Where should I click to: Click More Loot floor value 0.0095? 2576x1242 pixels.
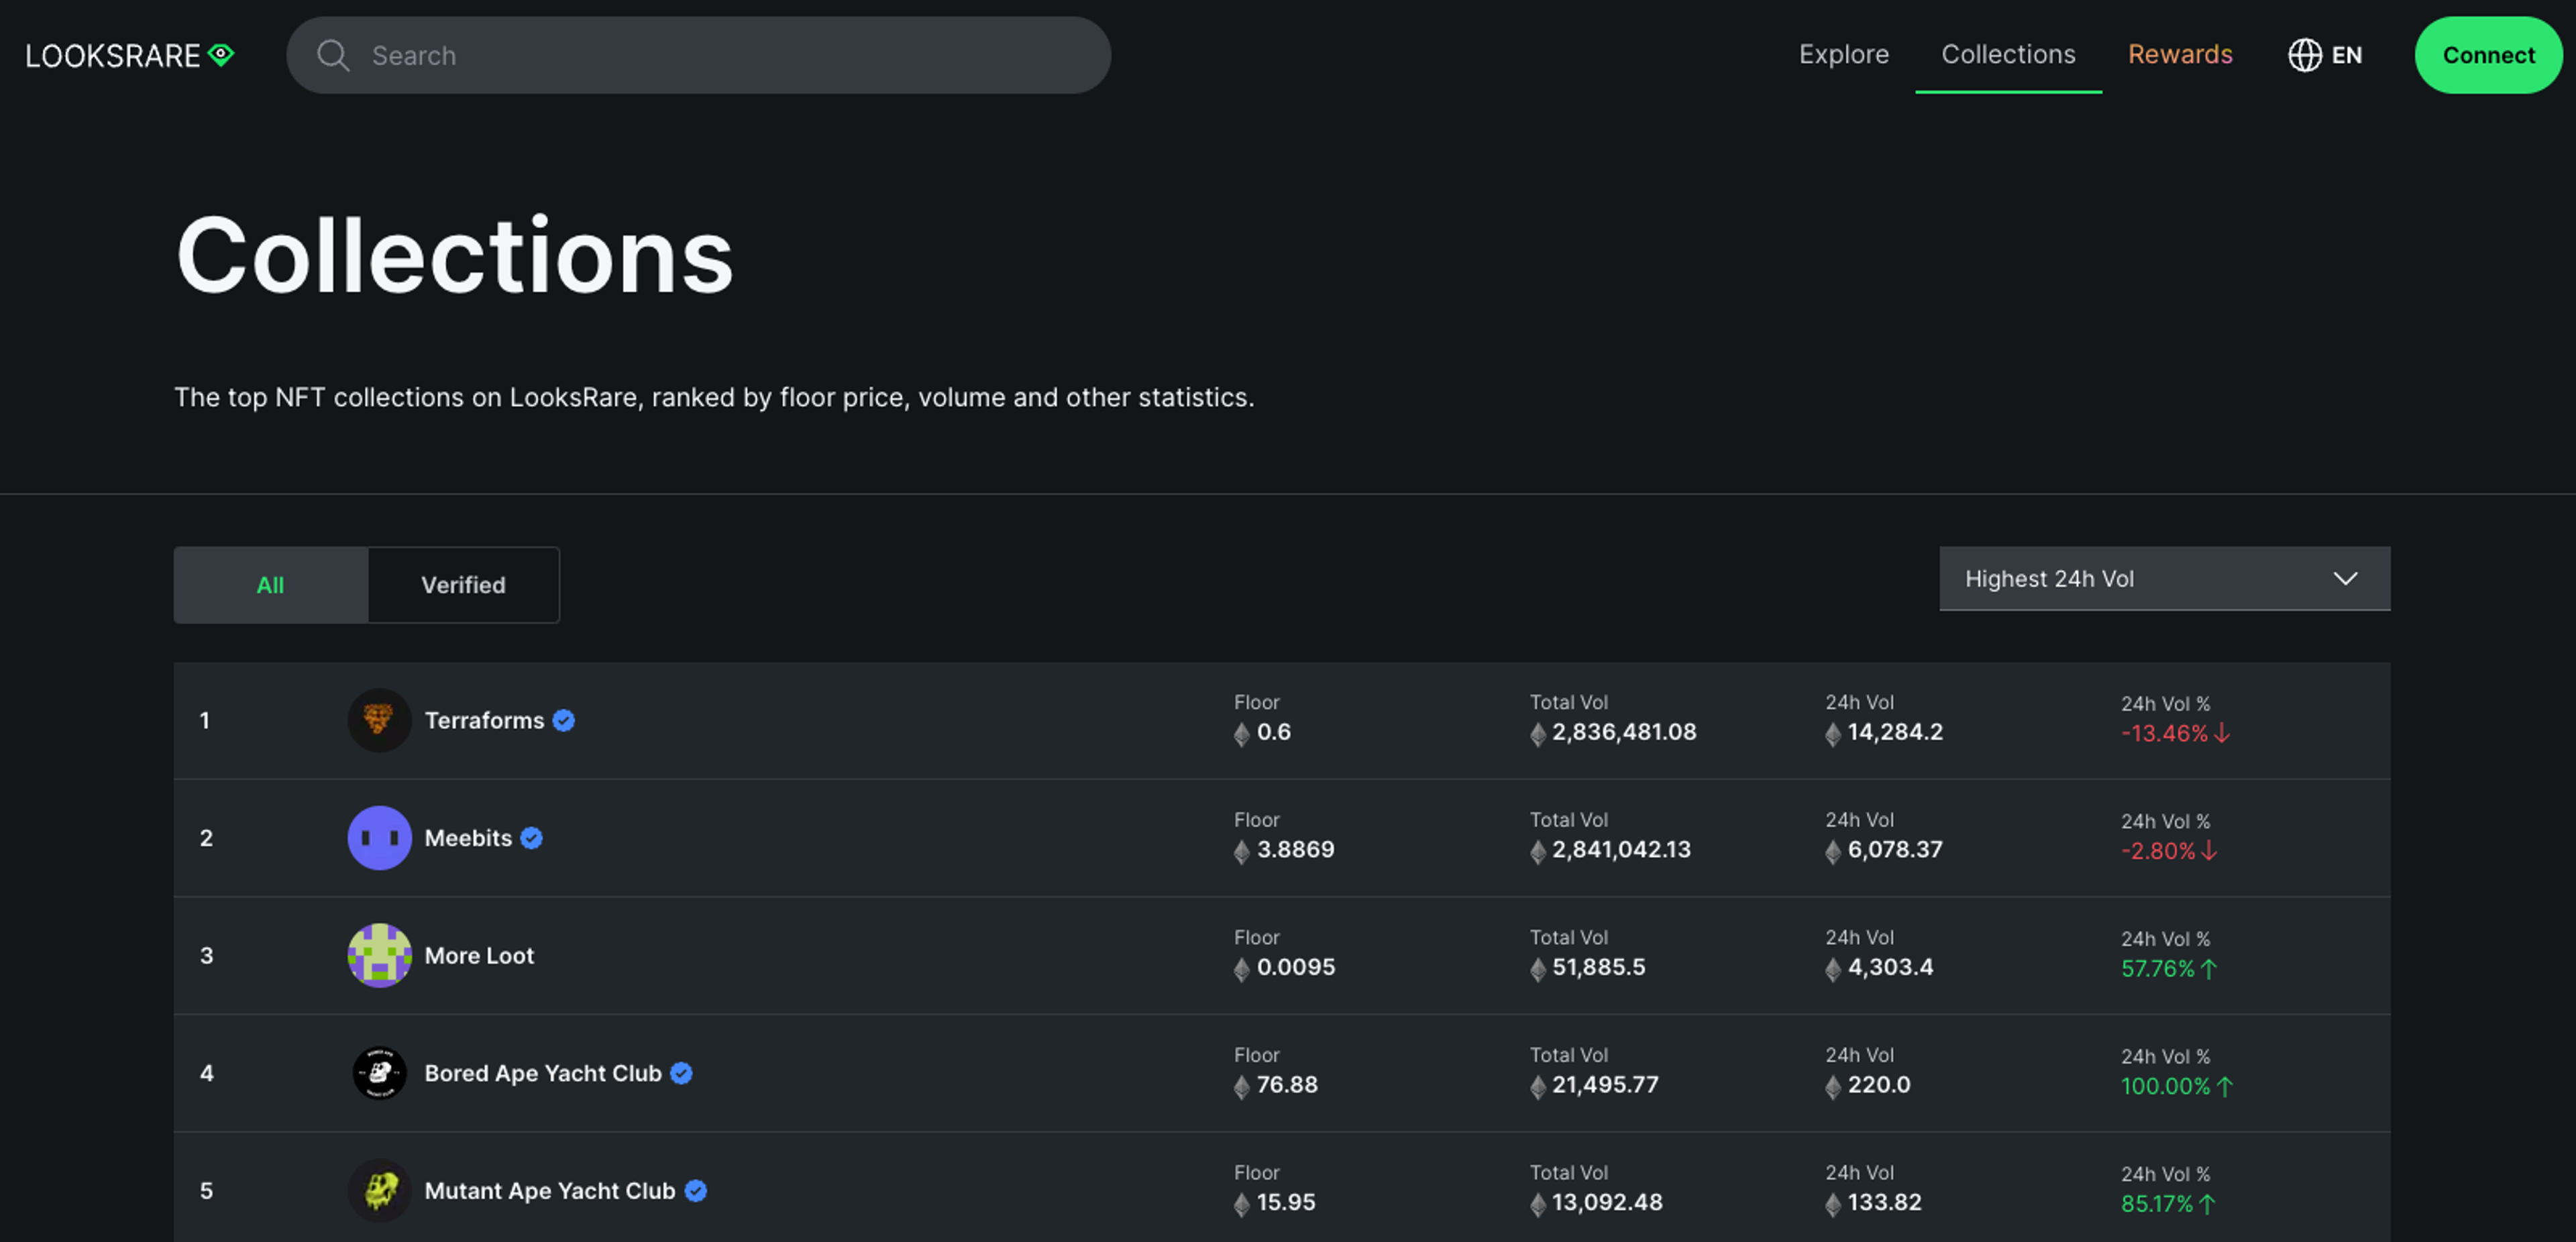[x=1296, y=967]
